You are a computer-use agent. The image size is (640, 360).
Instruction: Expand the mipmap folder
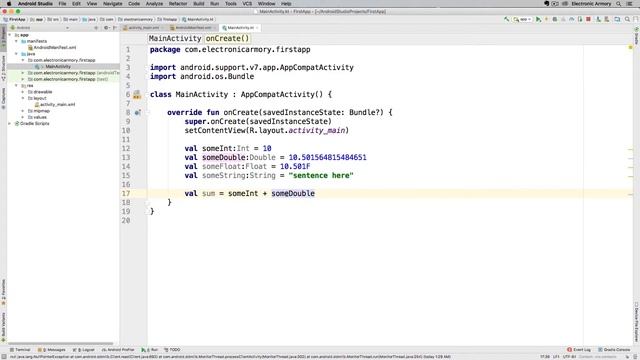[23, 111]
